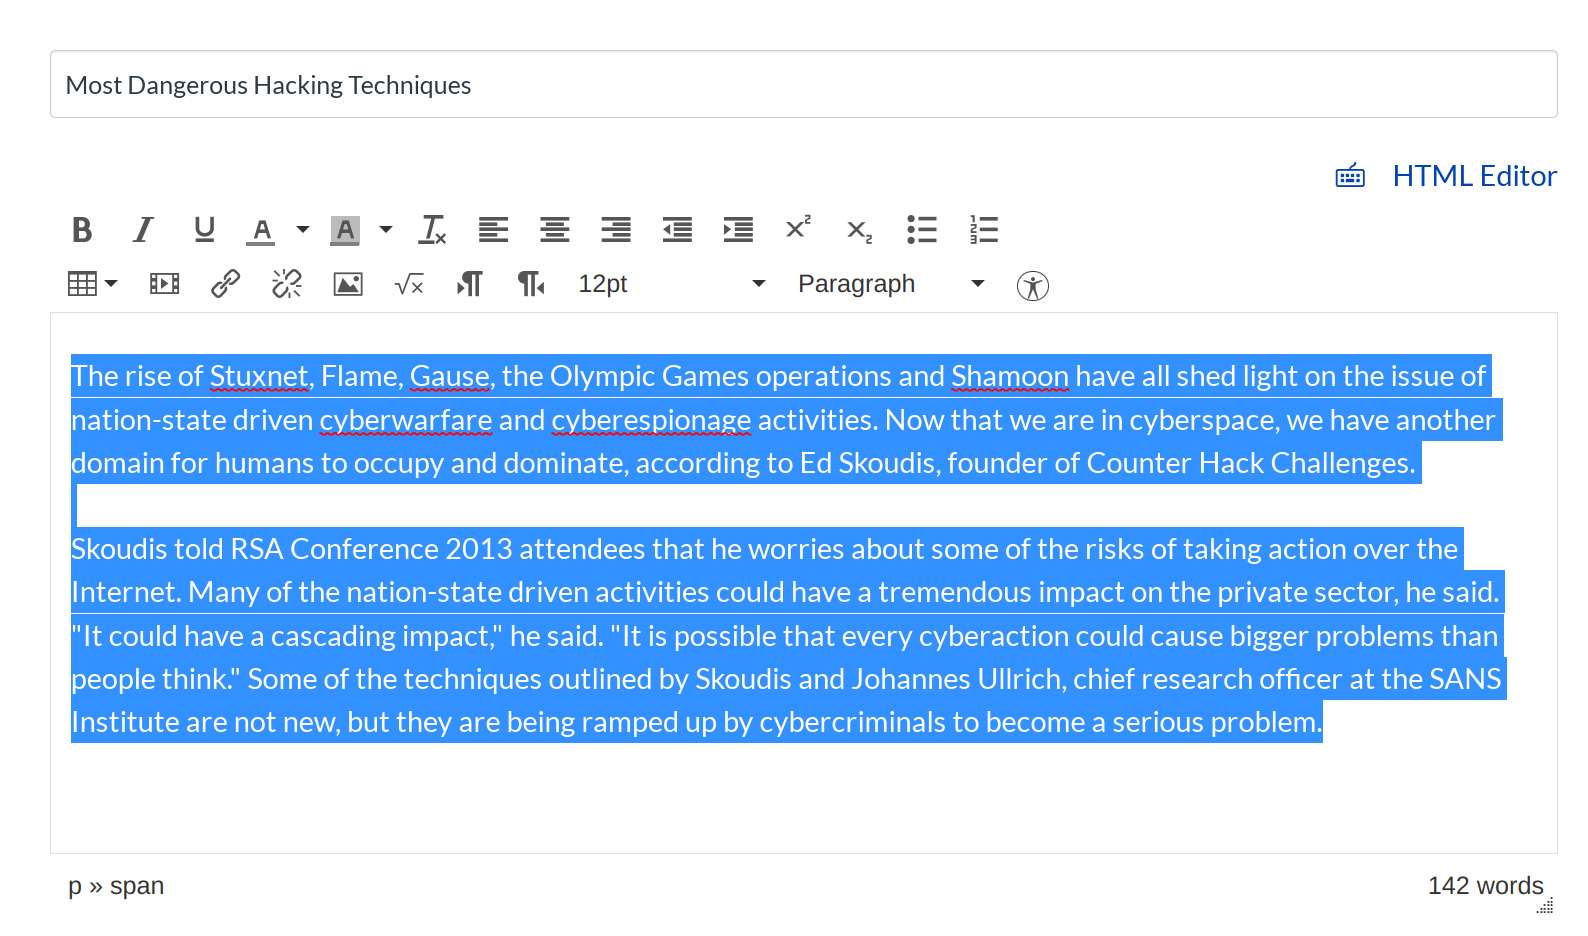Screen dimensions: 1588x936
Task: Insert a bulleted list
Action: click(921, 230)
